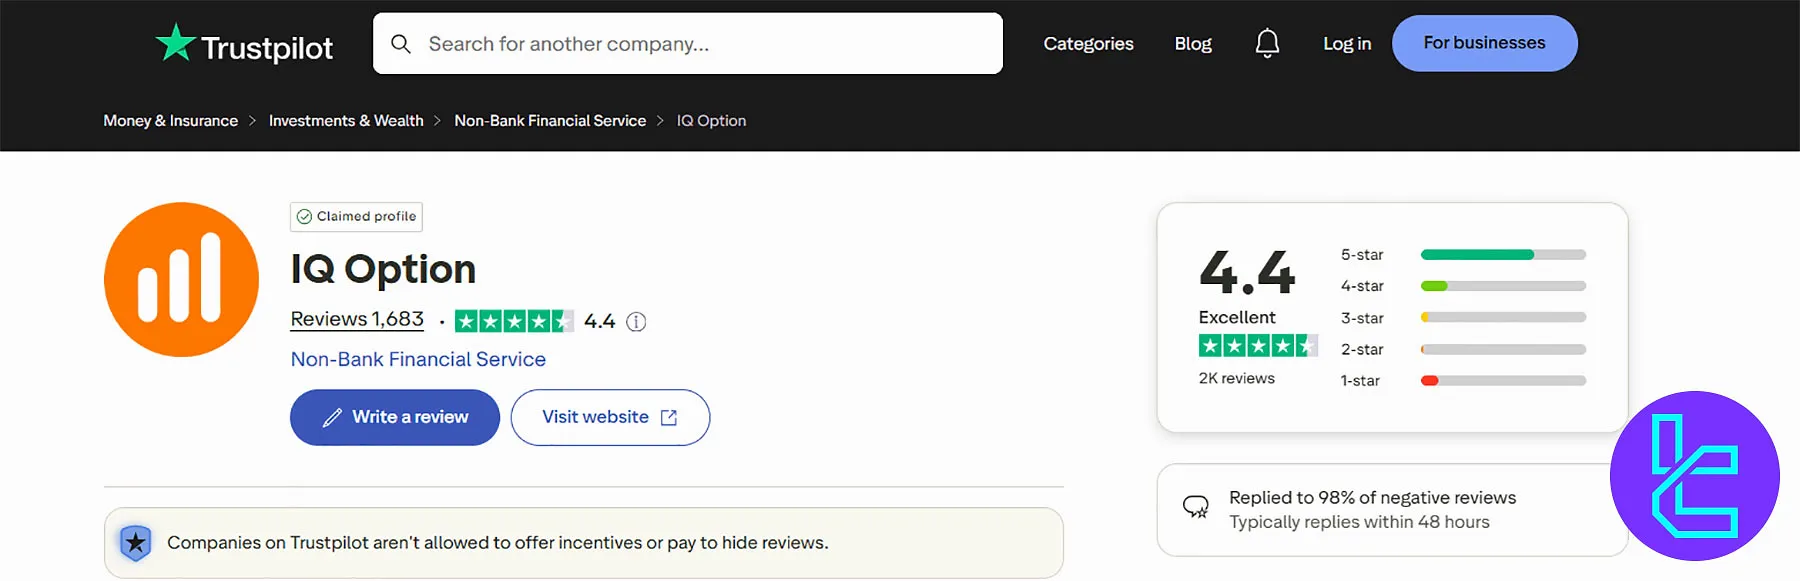Open the Categories menu
The height and width of the screenshot is (581, 1800).
coord(1088,44)
